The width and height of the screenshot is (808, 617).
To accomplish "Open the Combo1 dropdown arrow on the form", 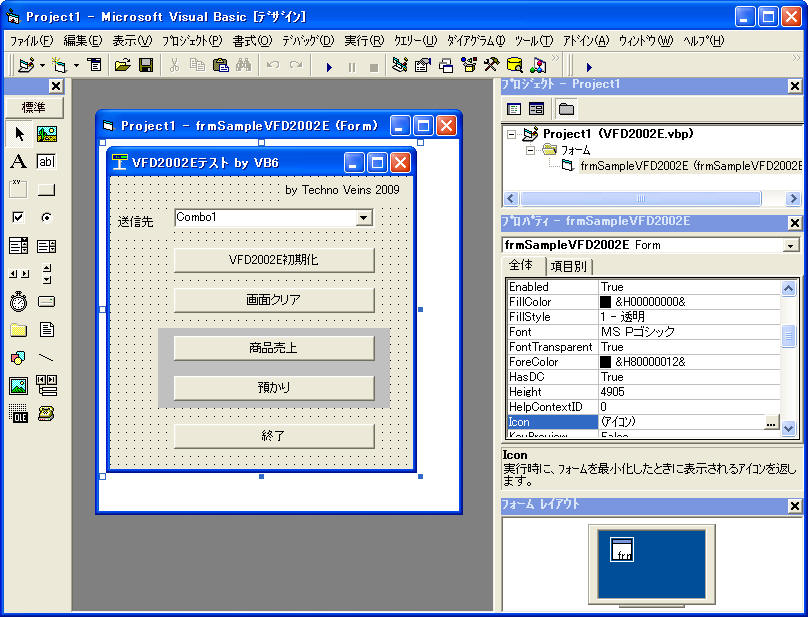I will (363, 218).
